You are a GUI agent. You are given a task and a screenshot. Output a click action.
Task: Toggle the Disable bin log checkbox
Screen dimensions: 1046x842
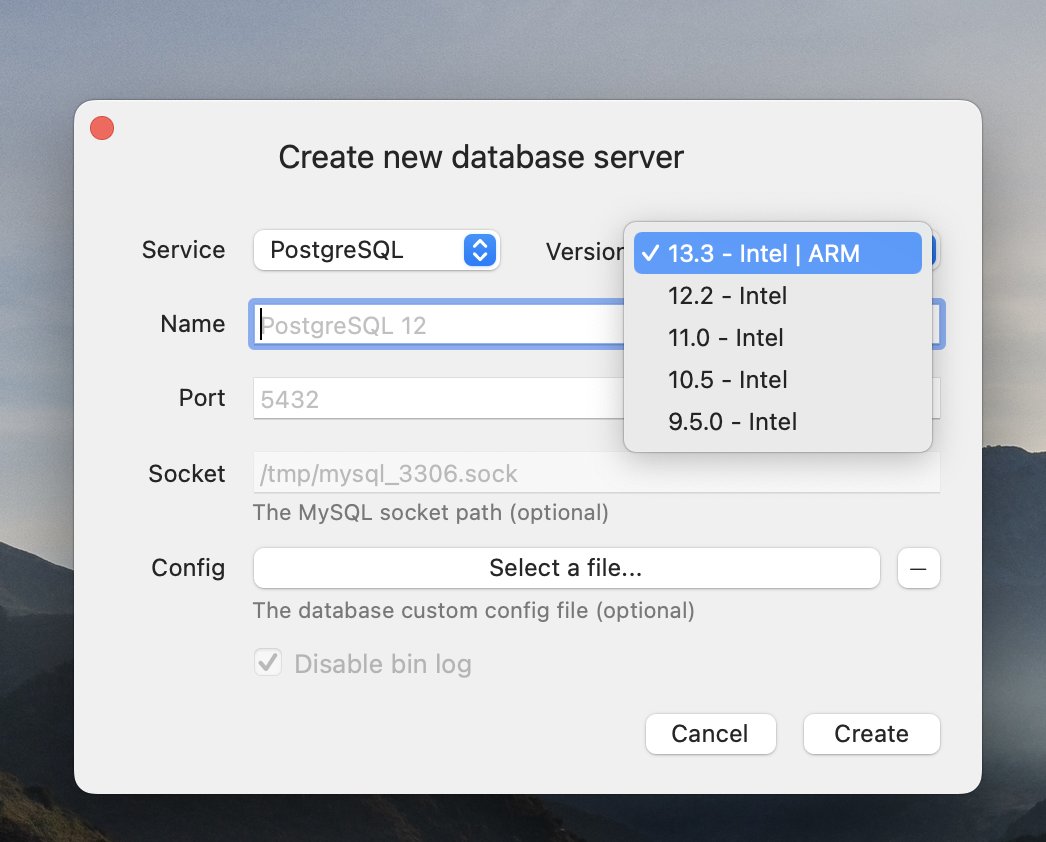click(268, 663)
